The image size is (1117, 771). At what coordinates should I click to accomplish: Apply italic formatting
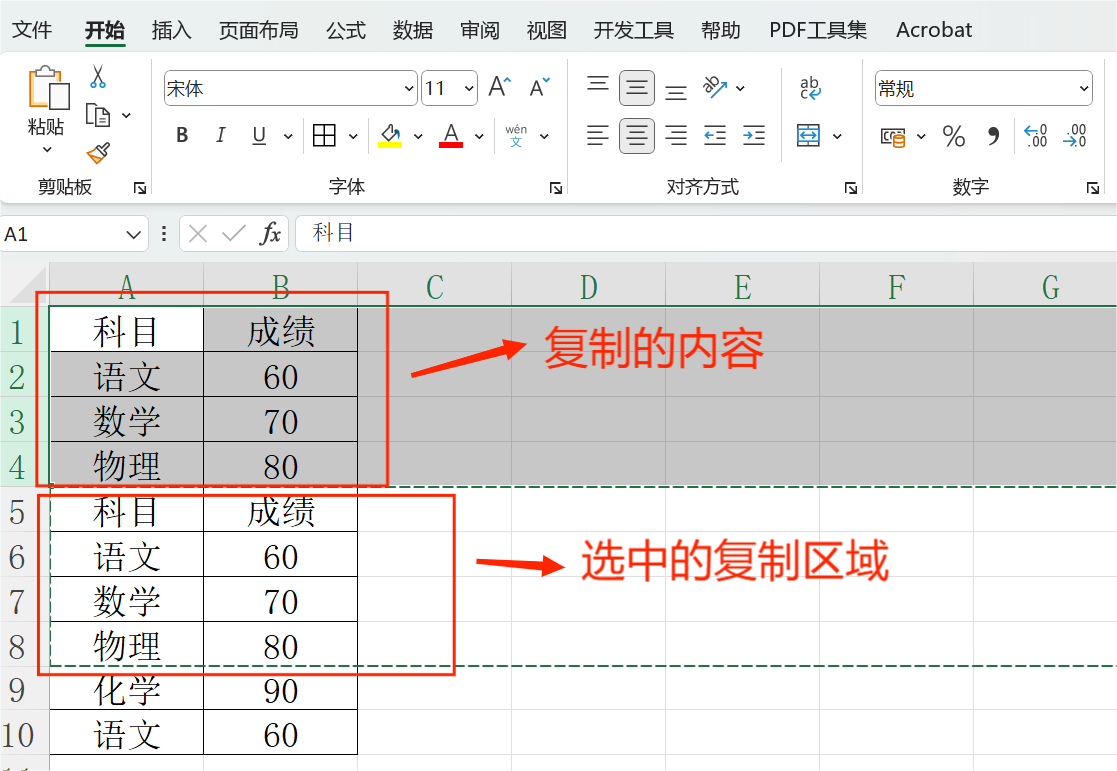tap(221, 134)
